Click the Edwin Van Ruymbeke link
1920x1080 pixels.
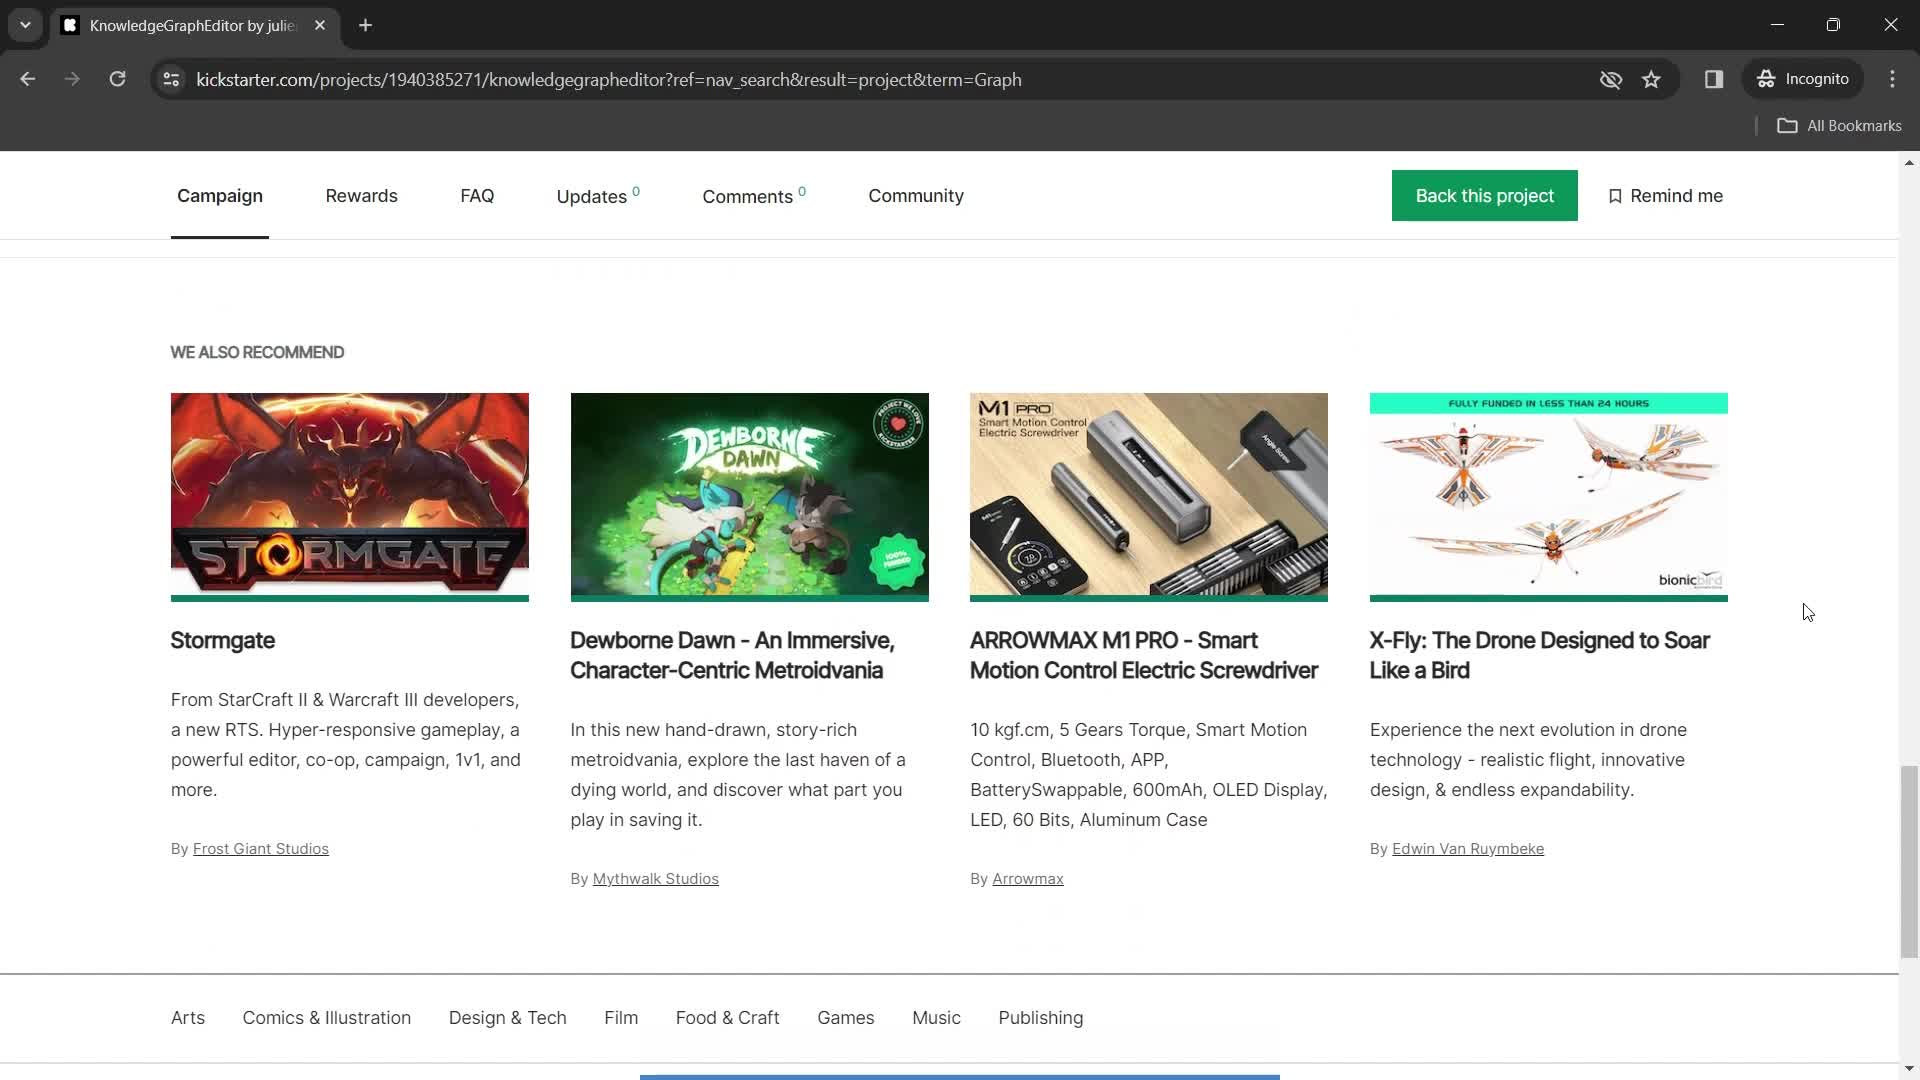click(1468, 848)
